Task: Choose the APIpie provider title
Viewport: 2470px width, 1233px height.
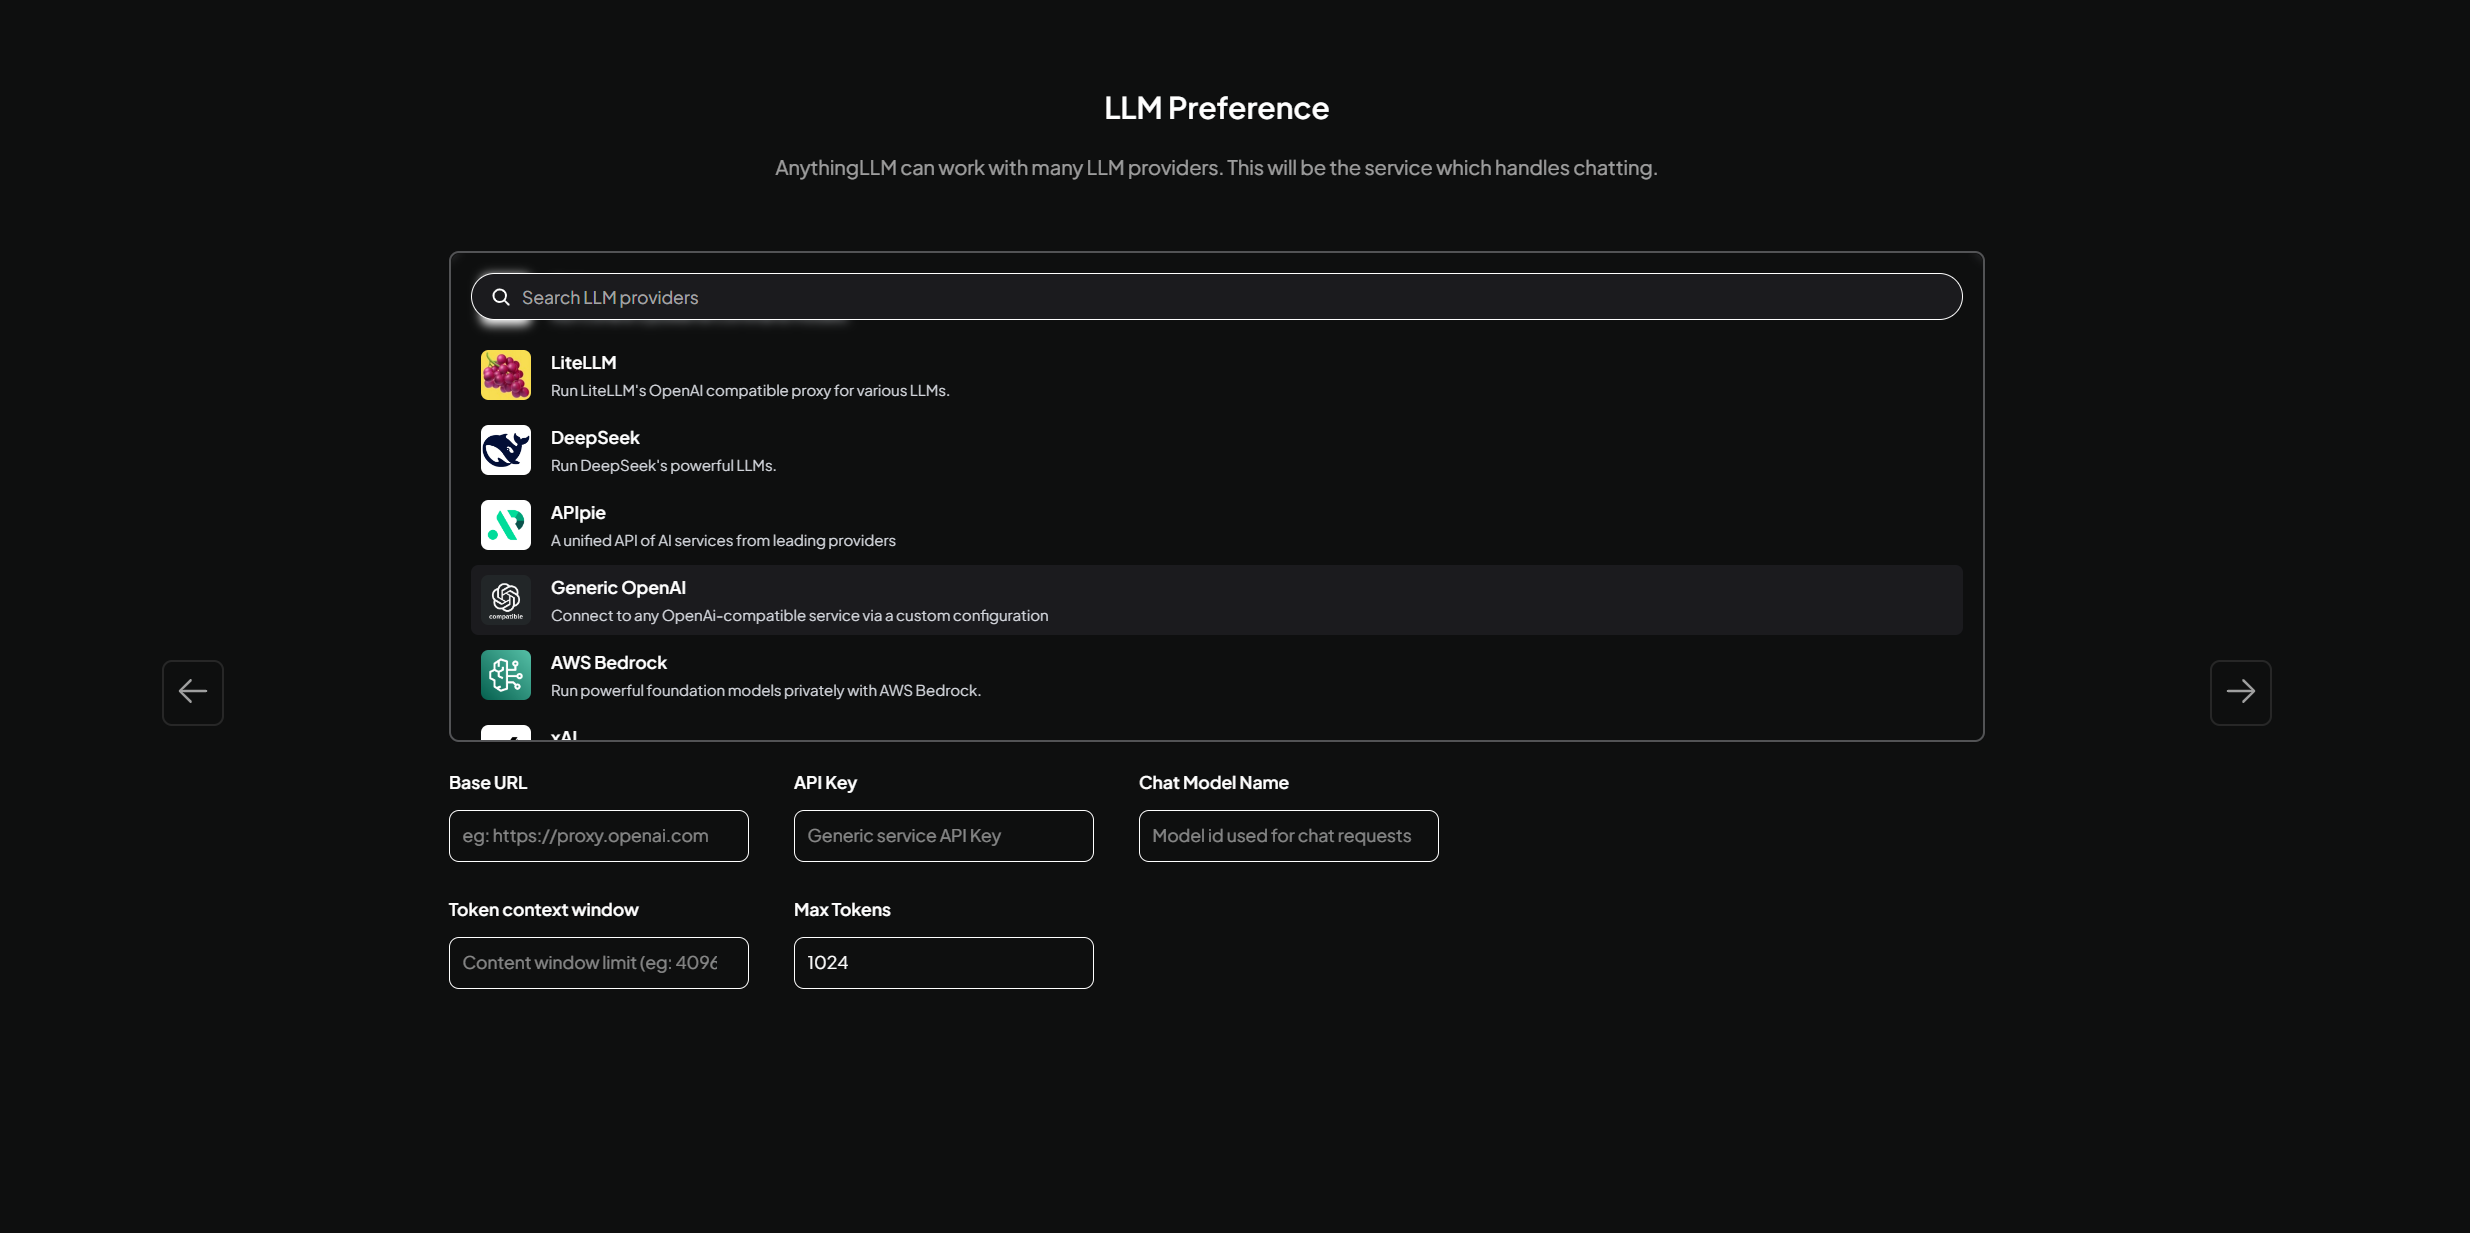Action: pos(578,513)
